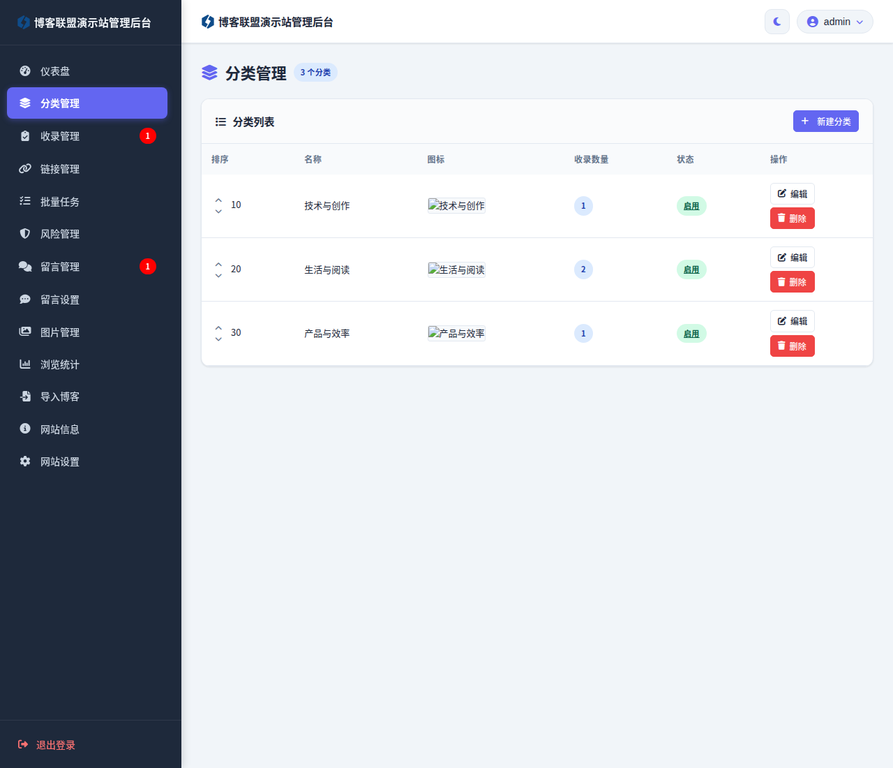
Task: Click the logout arrow icon beside 退出登录
Action: point(23,744)
